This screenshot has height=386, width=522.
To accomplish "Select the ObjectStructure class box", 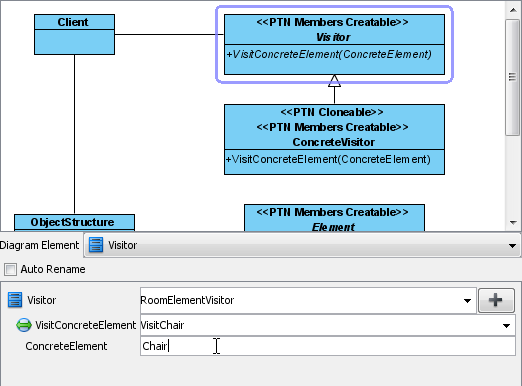I will [74, 223].
